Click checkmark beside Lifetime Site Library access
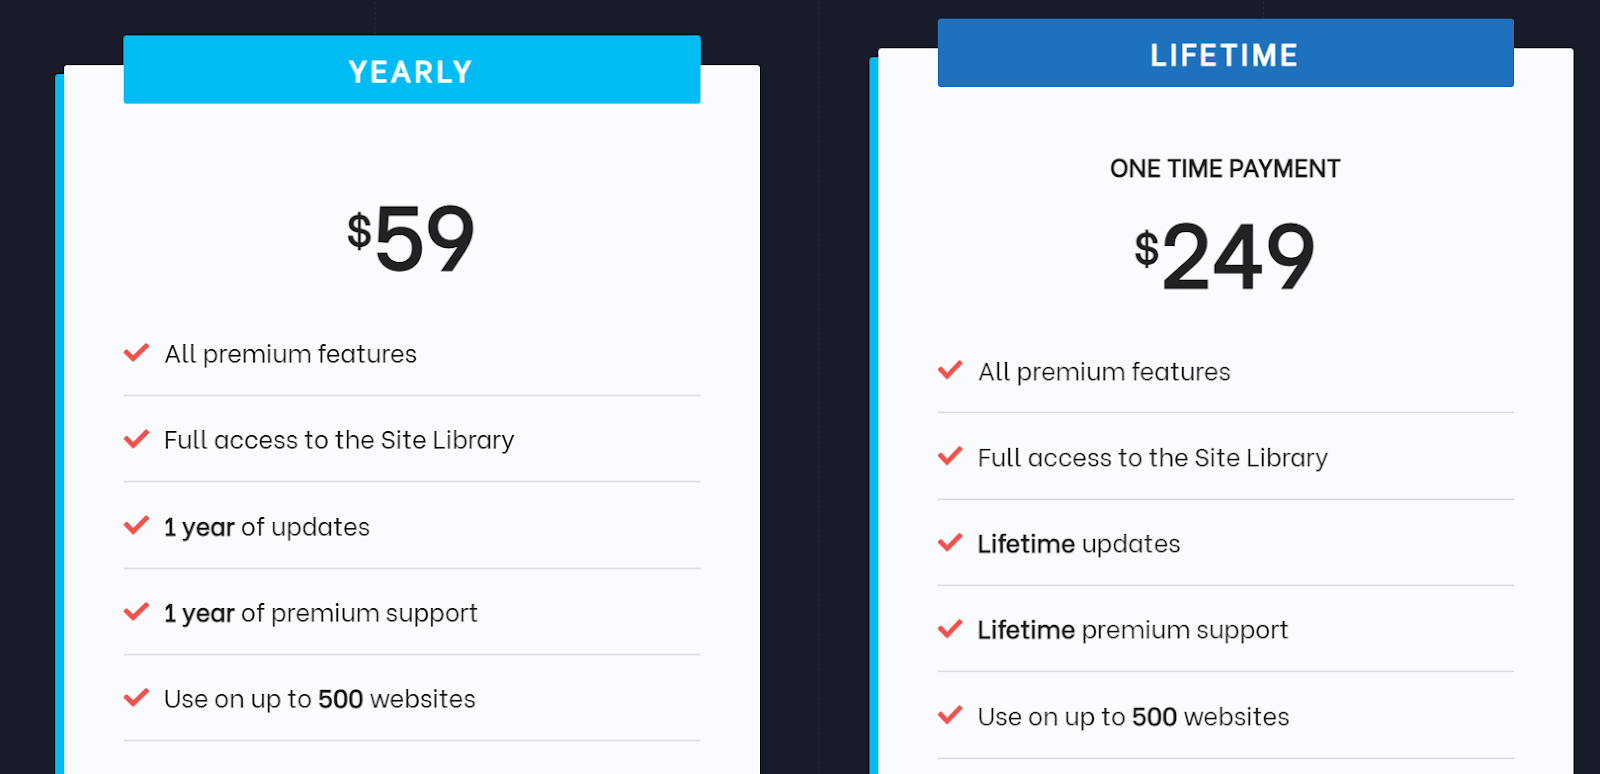This screenshot has width=1600, height=774. click(x=950, y=457)
